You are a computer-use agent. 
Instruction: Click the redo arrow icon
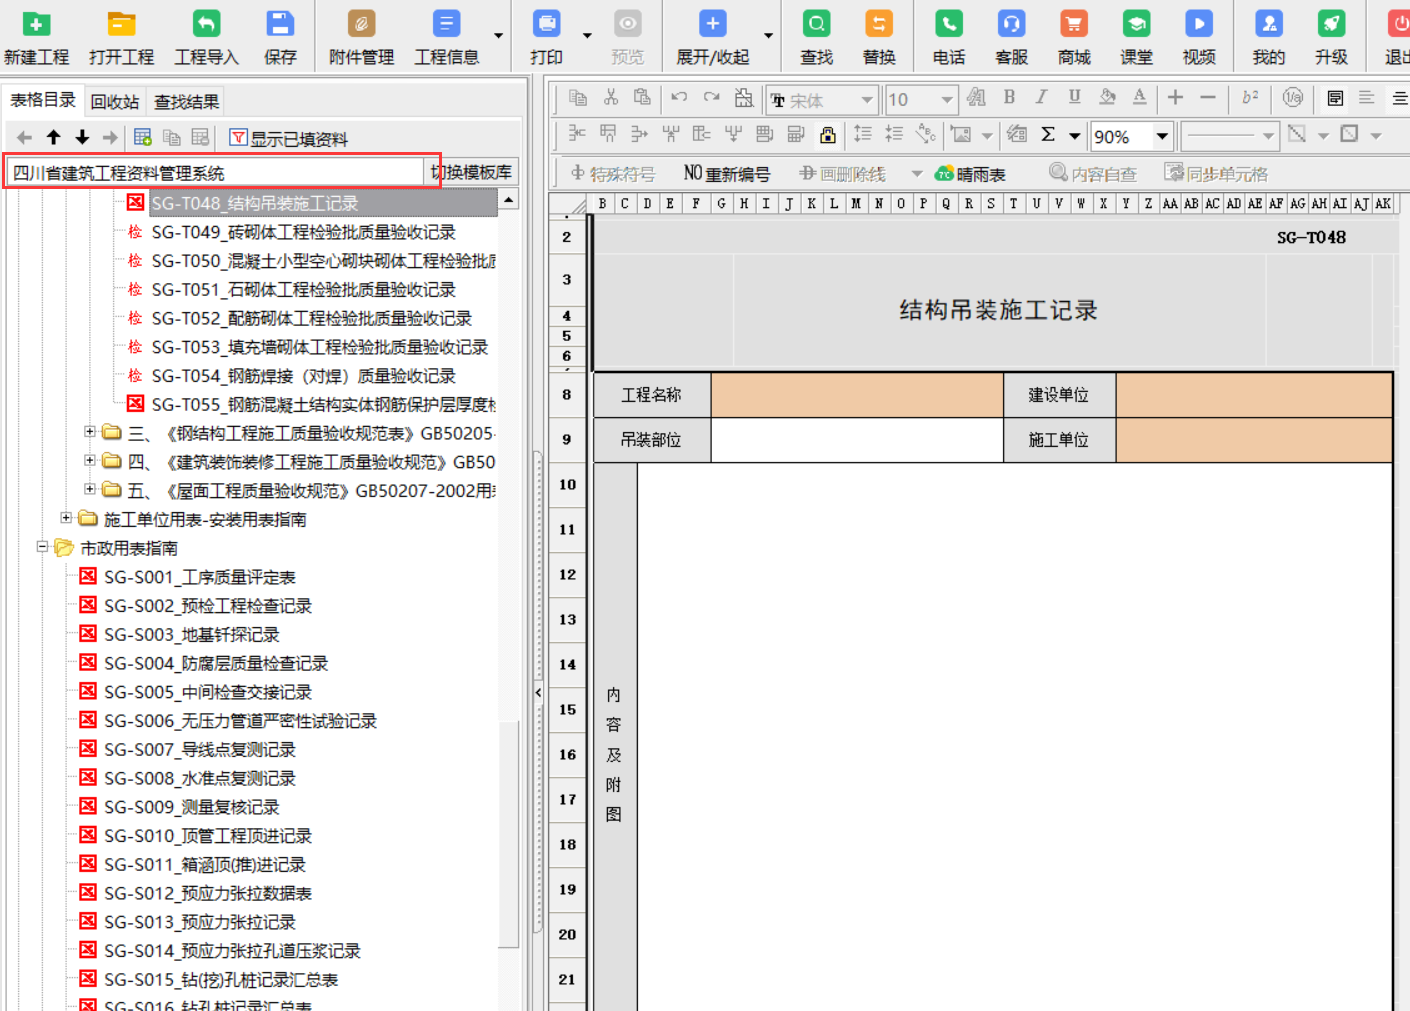point(711,97)
